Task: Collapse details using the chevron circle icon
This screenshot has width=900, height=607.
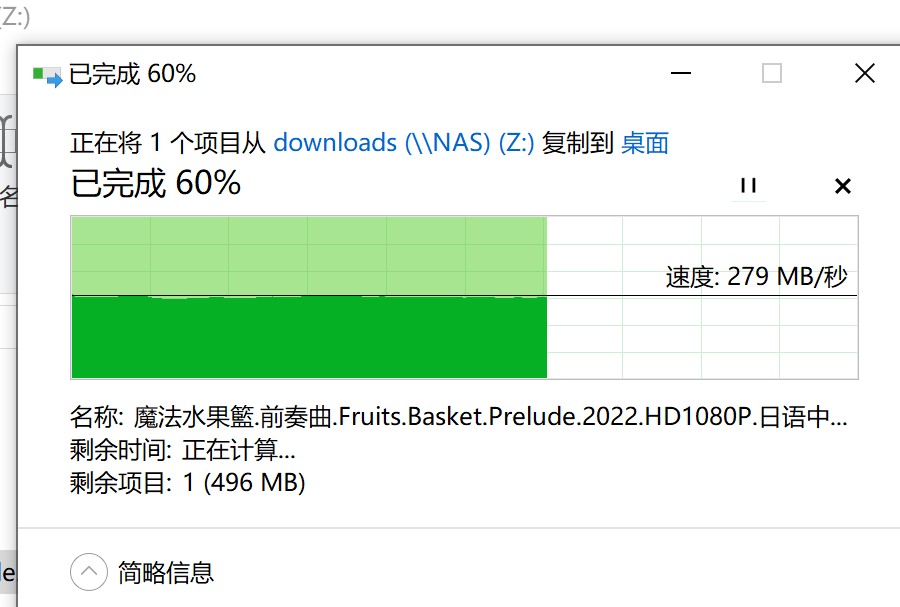Action: click(x=89, y=571)
